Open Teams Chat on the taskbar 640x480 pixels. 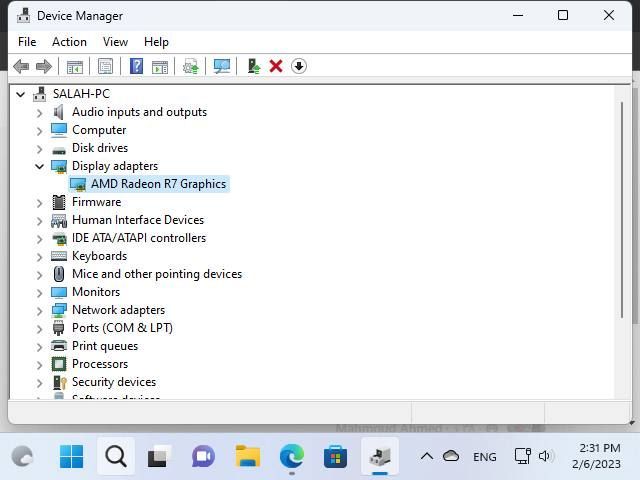click(x=203, y=456)
